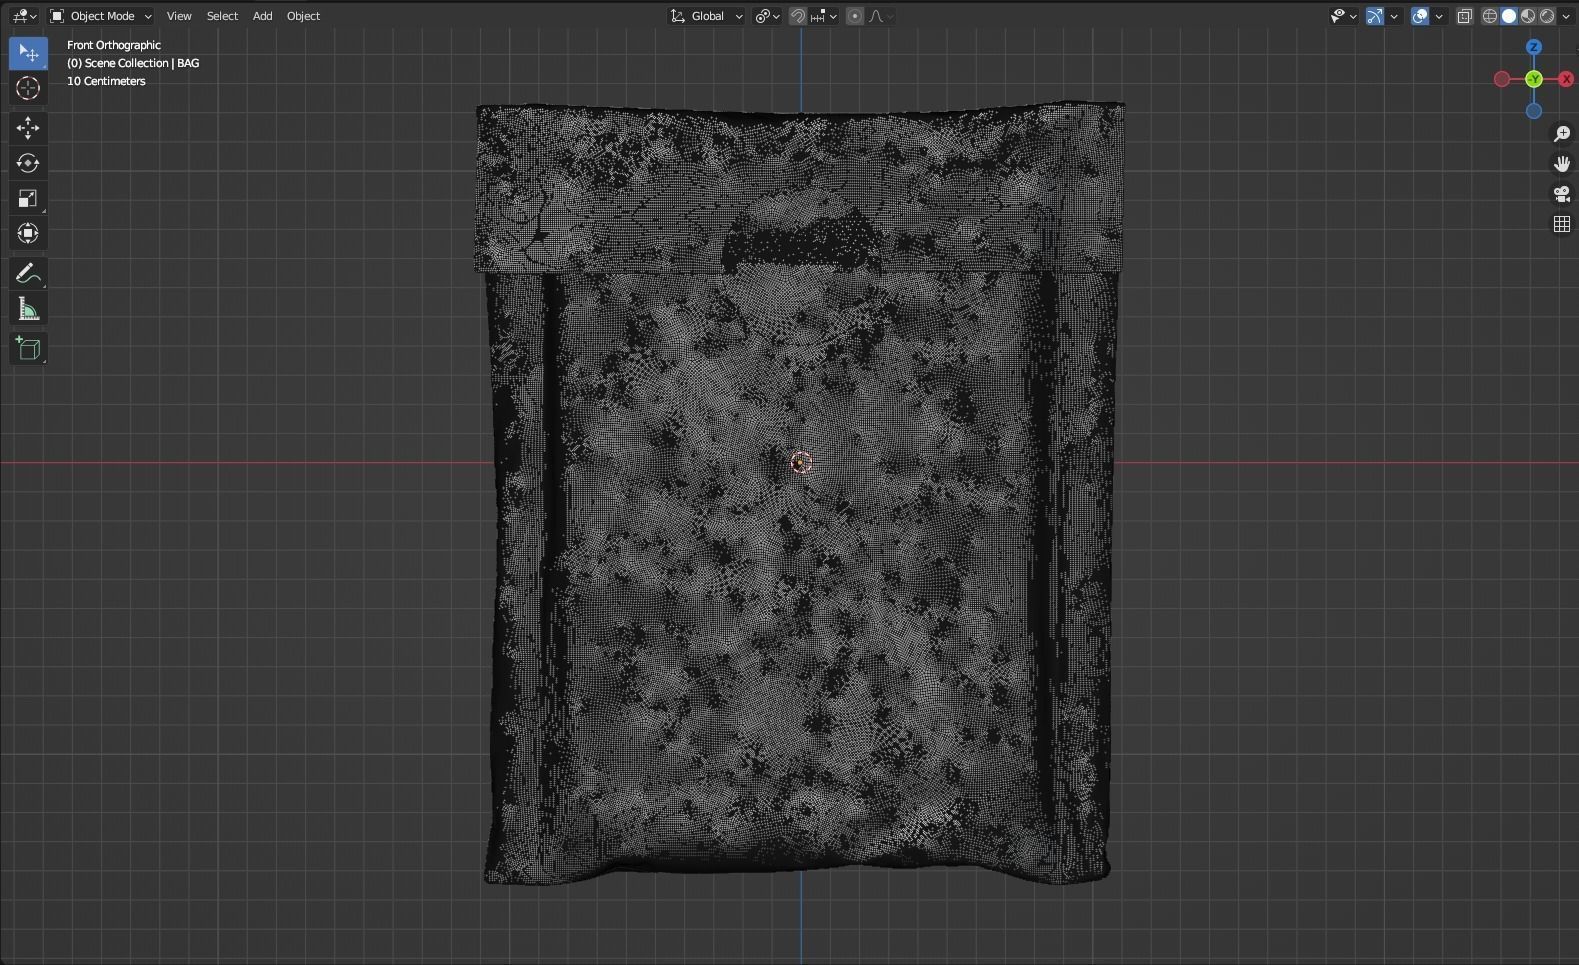1579x965 pixels.
Task: Open the snapping options dropdown
Action: click(x=824, y=16)
